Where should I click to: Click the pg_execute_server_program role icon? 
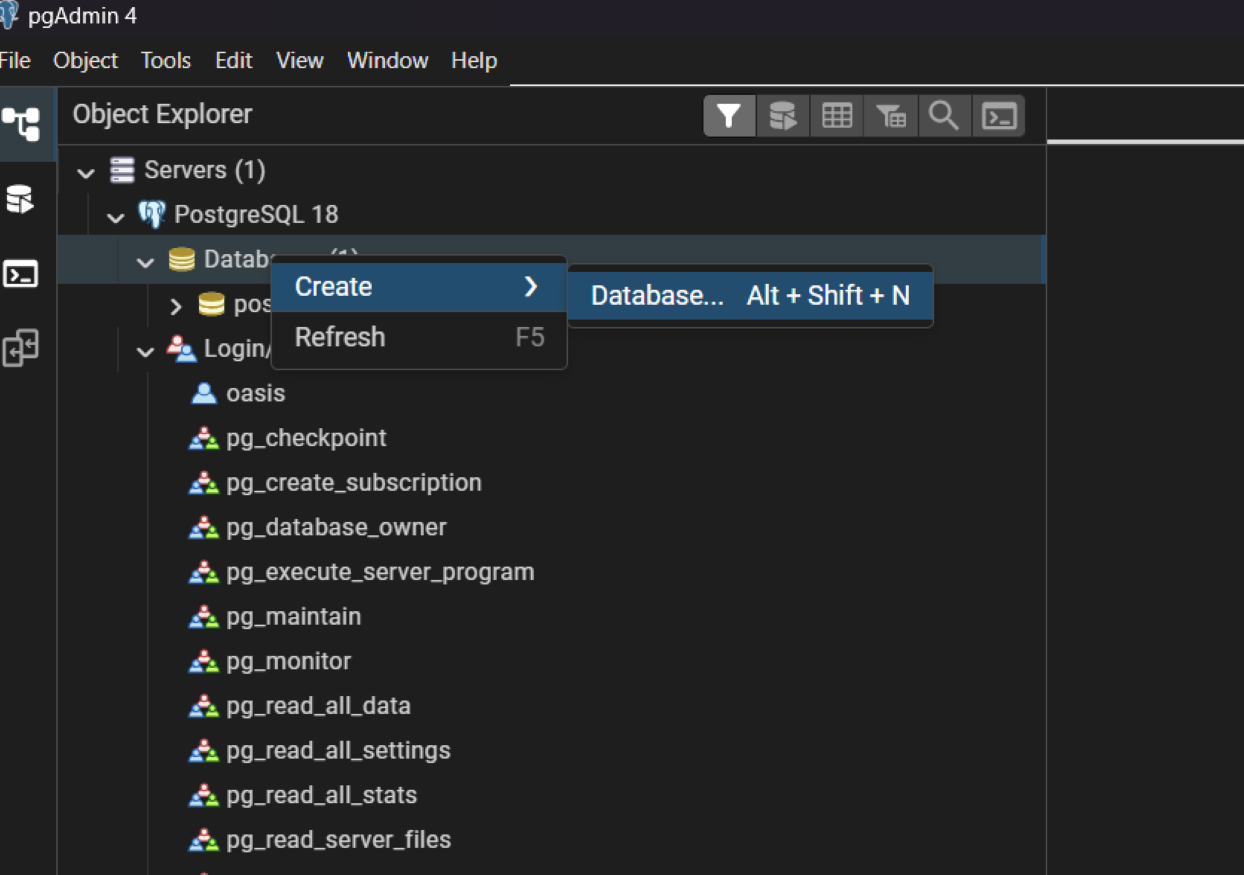(x=204, y=572)
